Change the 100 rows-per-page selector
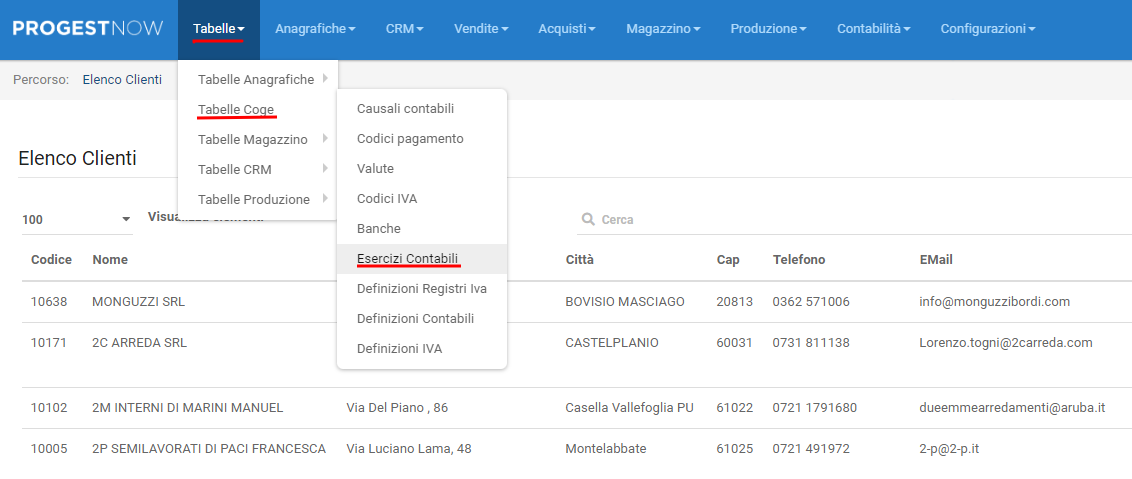1132x479 pixels. click(x=76, y=219)
